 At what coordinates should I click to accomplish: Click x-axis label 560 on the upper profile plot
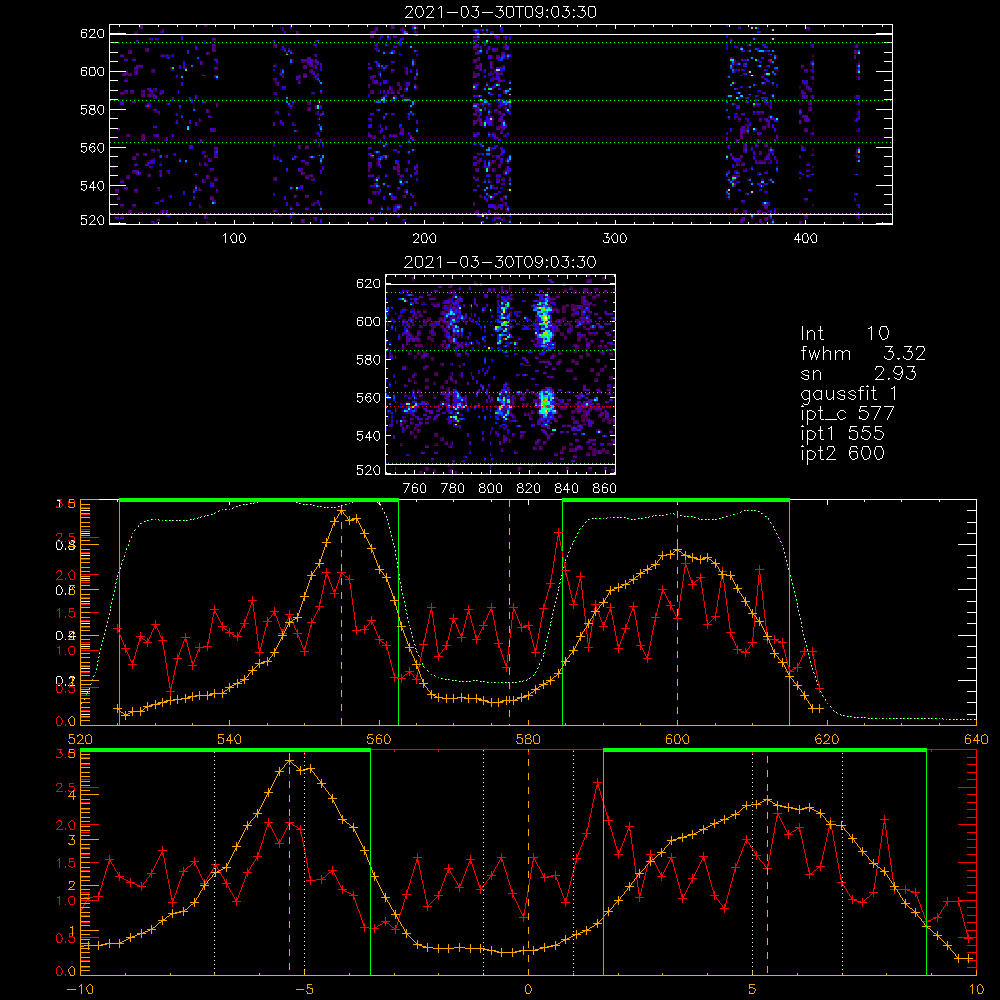click(379, 740)
